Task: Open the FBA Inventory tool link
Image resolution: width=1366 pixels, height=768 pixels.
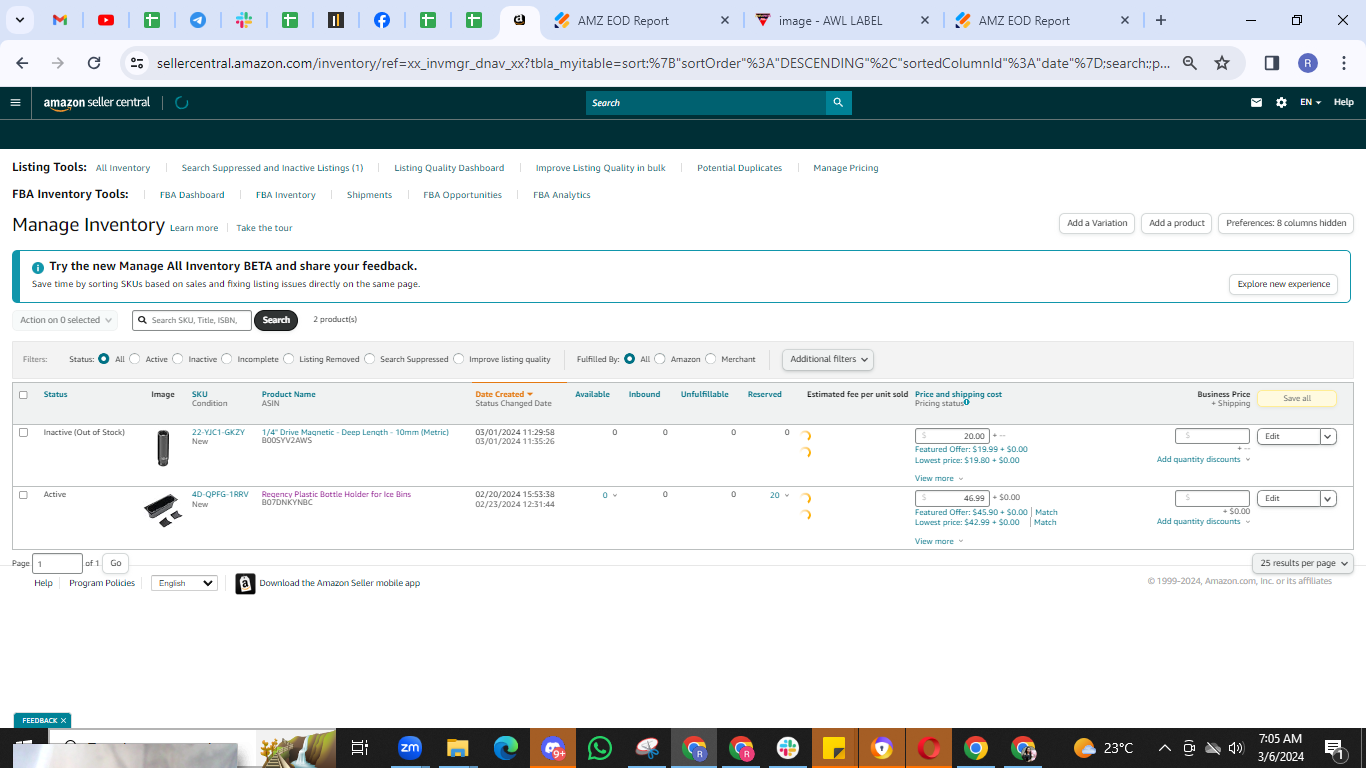Action: tap(286, 195)
